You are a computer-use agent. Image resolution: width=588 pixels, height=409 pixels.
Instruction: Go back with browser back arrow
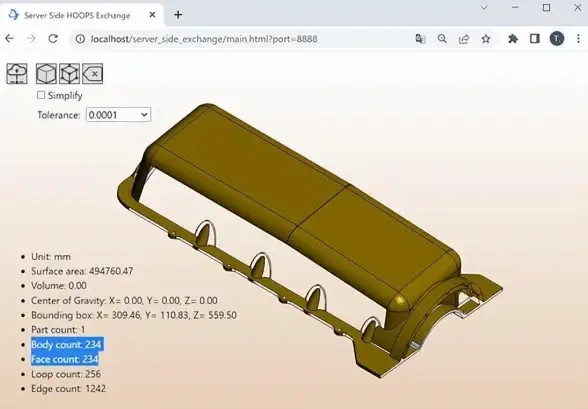(10, 39)
